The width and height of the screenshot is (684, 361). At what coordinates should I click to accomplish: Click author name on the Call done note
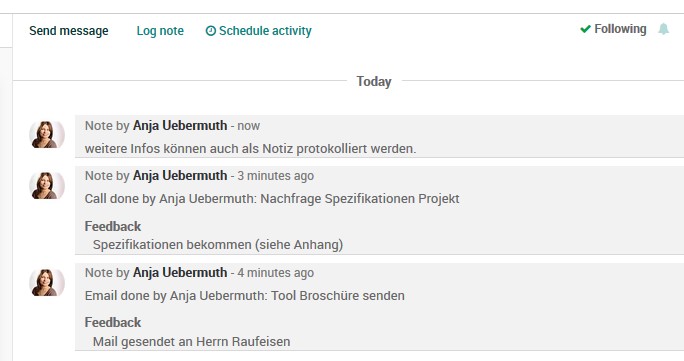pos(180,176)
